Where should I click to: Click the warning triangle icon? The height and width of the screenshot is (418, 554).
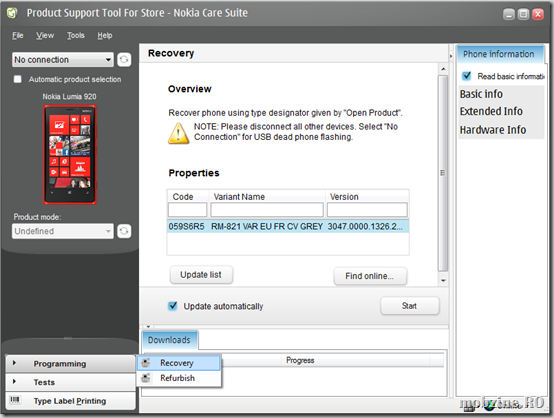pyautogui.click(x=178, y=133)
